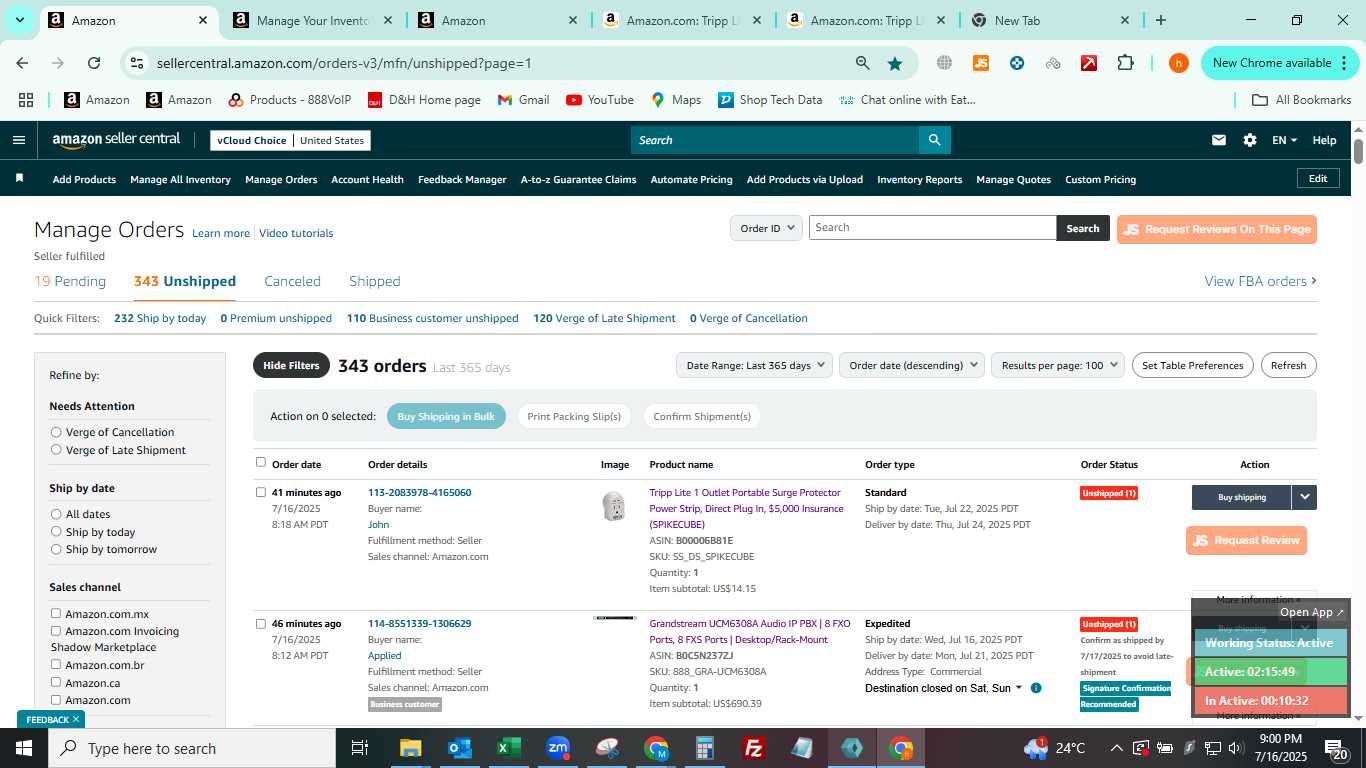This screenshot has height=768, width=1366.
Task: Open Excel from the taskbar
Action: pyautogui.click(x=508, y=748)
